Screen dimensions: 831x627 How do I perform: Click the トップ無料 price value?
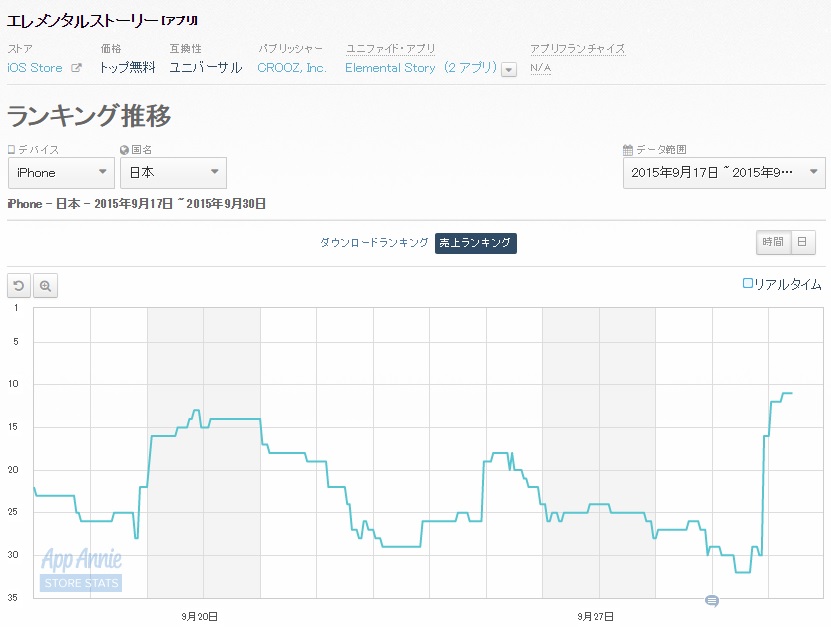pyautogui.click(x=128, y=68)
